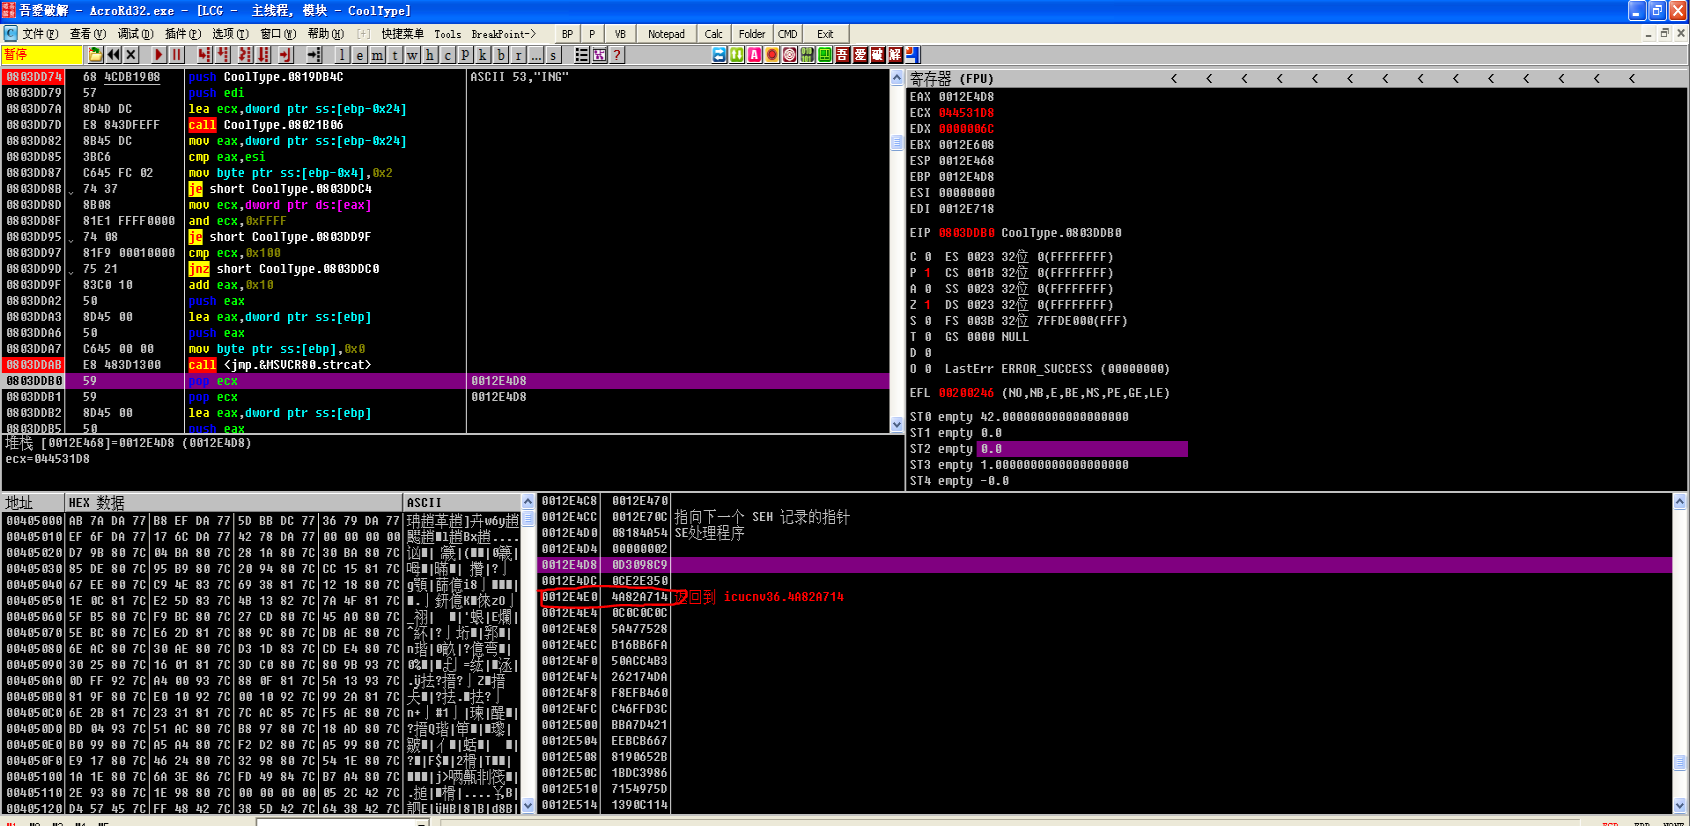Open Source window via 's' button
Image resolution: width=1690 pixels, height=826 pixels.
point(552,55)
